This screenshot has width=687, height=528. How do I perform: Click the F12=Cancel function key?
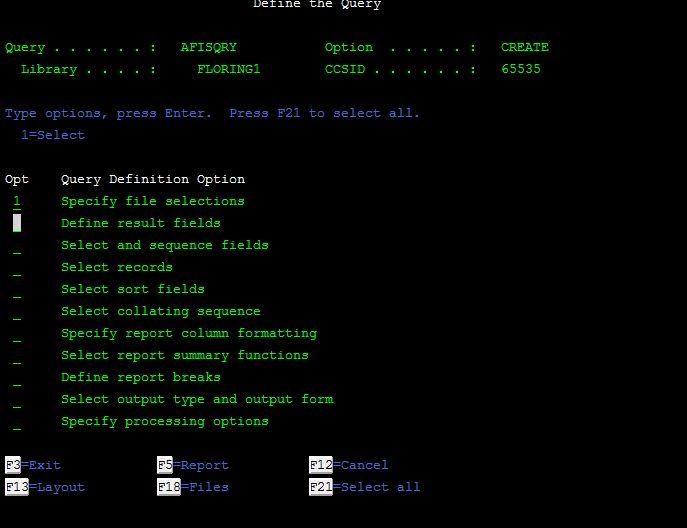[x=348, y=465]
